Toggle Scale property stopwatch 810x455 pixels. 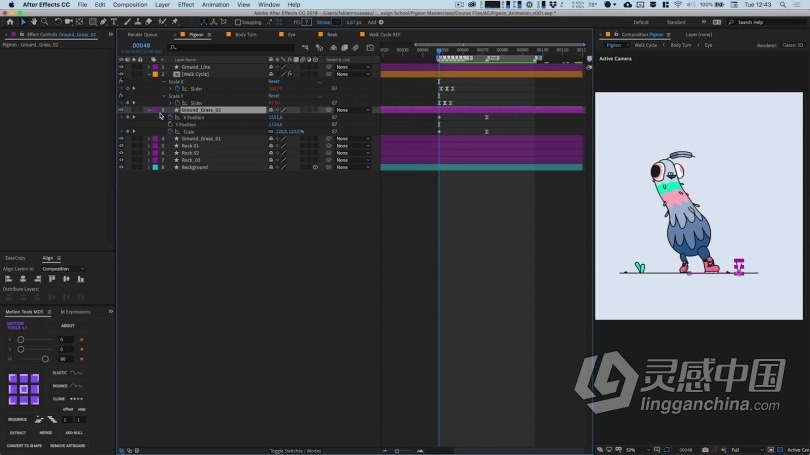click(170, 132)
